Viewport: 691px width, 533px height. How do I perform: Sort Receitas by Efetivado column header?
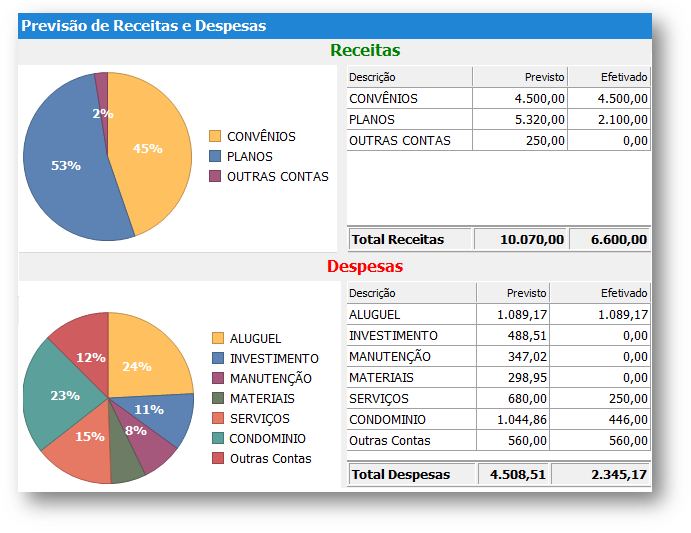(610, 77)
